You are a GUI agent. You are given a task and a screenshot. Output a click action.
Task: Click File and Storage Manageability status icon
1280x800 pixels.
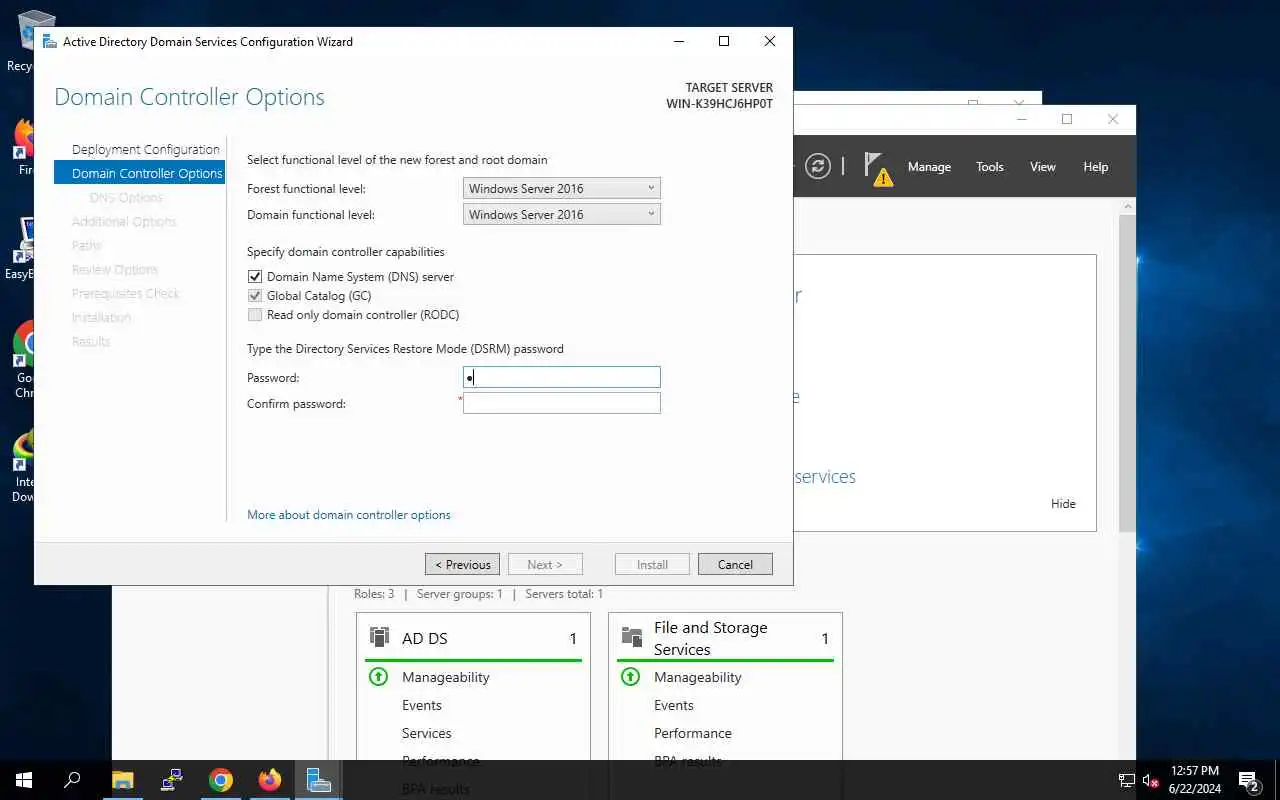(630, 677)
